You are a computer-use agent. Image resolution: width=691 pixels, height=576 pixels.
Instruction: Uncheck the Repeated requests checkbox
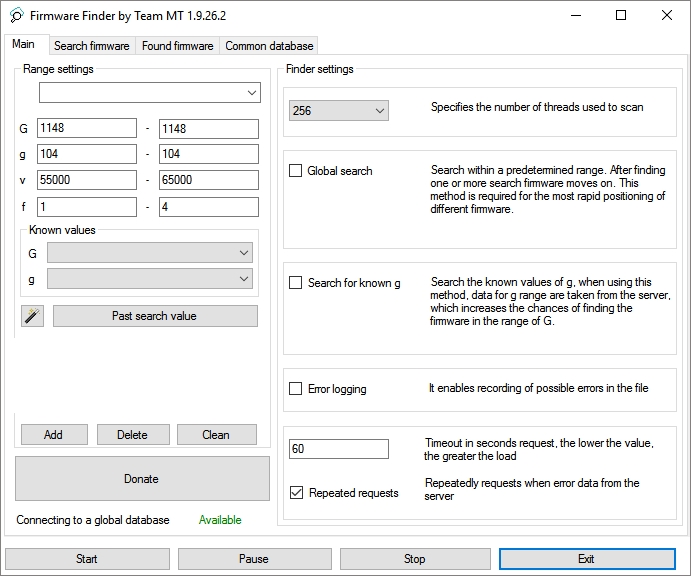click(296, 492)
